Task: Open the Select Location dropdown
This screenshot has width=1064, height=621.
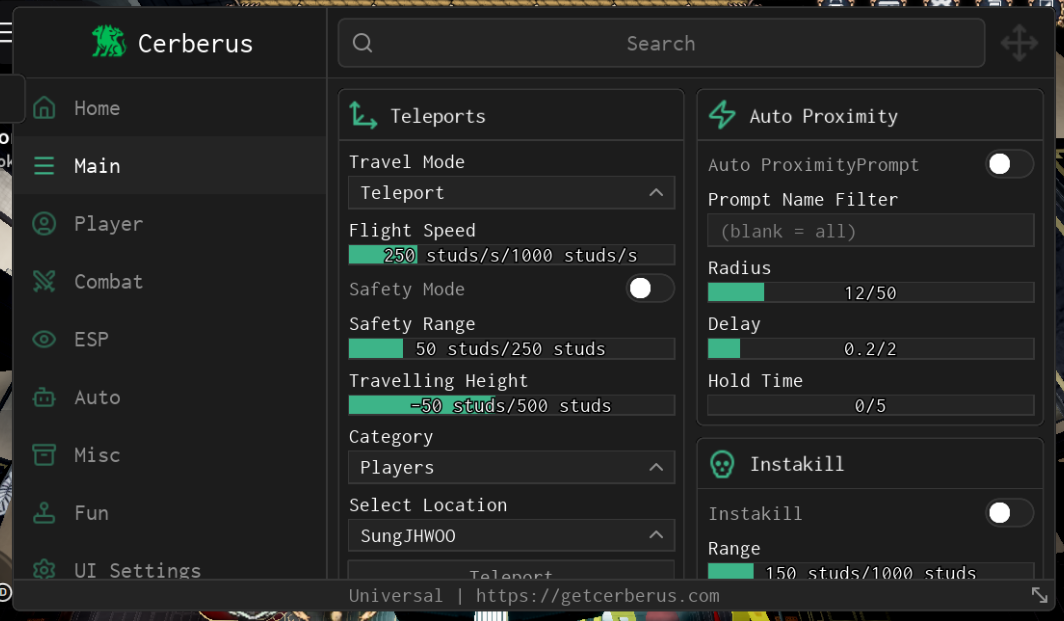Action: pyautogui.click(x=511, y=536)
